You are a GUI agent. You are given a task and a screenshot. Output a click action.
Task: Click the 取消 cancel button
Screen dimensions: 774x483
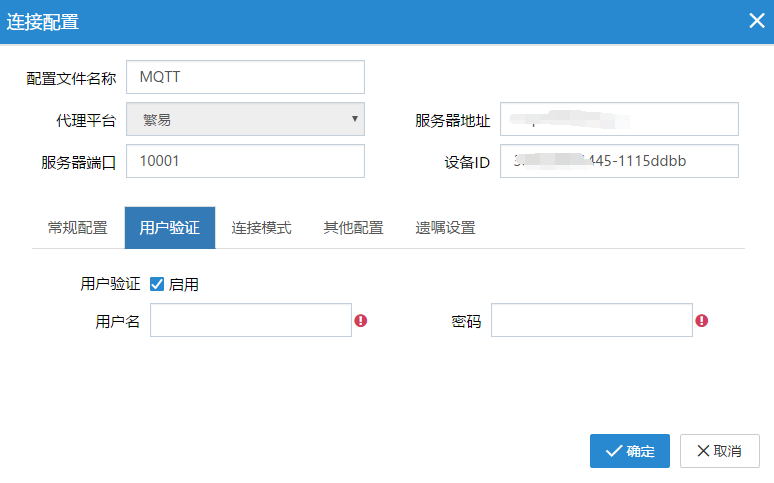[x=719, y=451]
